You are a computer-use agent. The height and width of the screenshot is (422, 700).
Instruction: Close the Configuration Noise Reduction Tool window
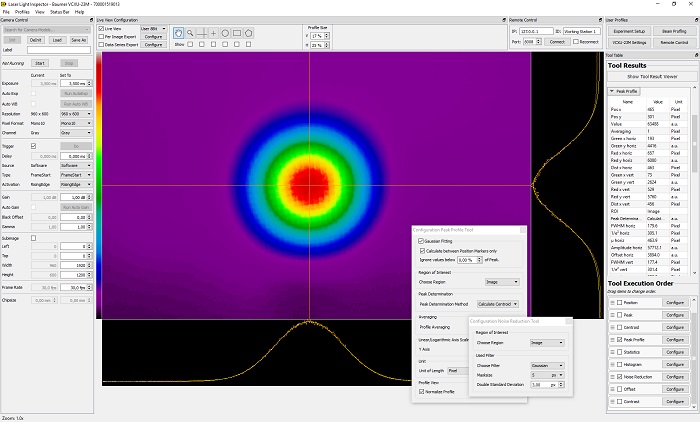(x=567, y=321)
